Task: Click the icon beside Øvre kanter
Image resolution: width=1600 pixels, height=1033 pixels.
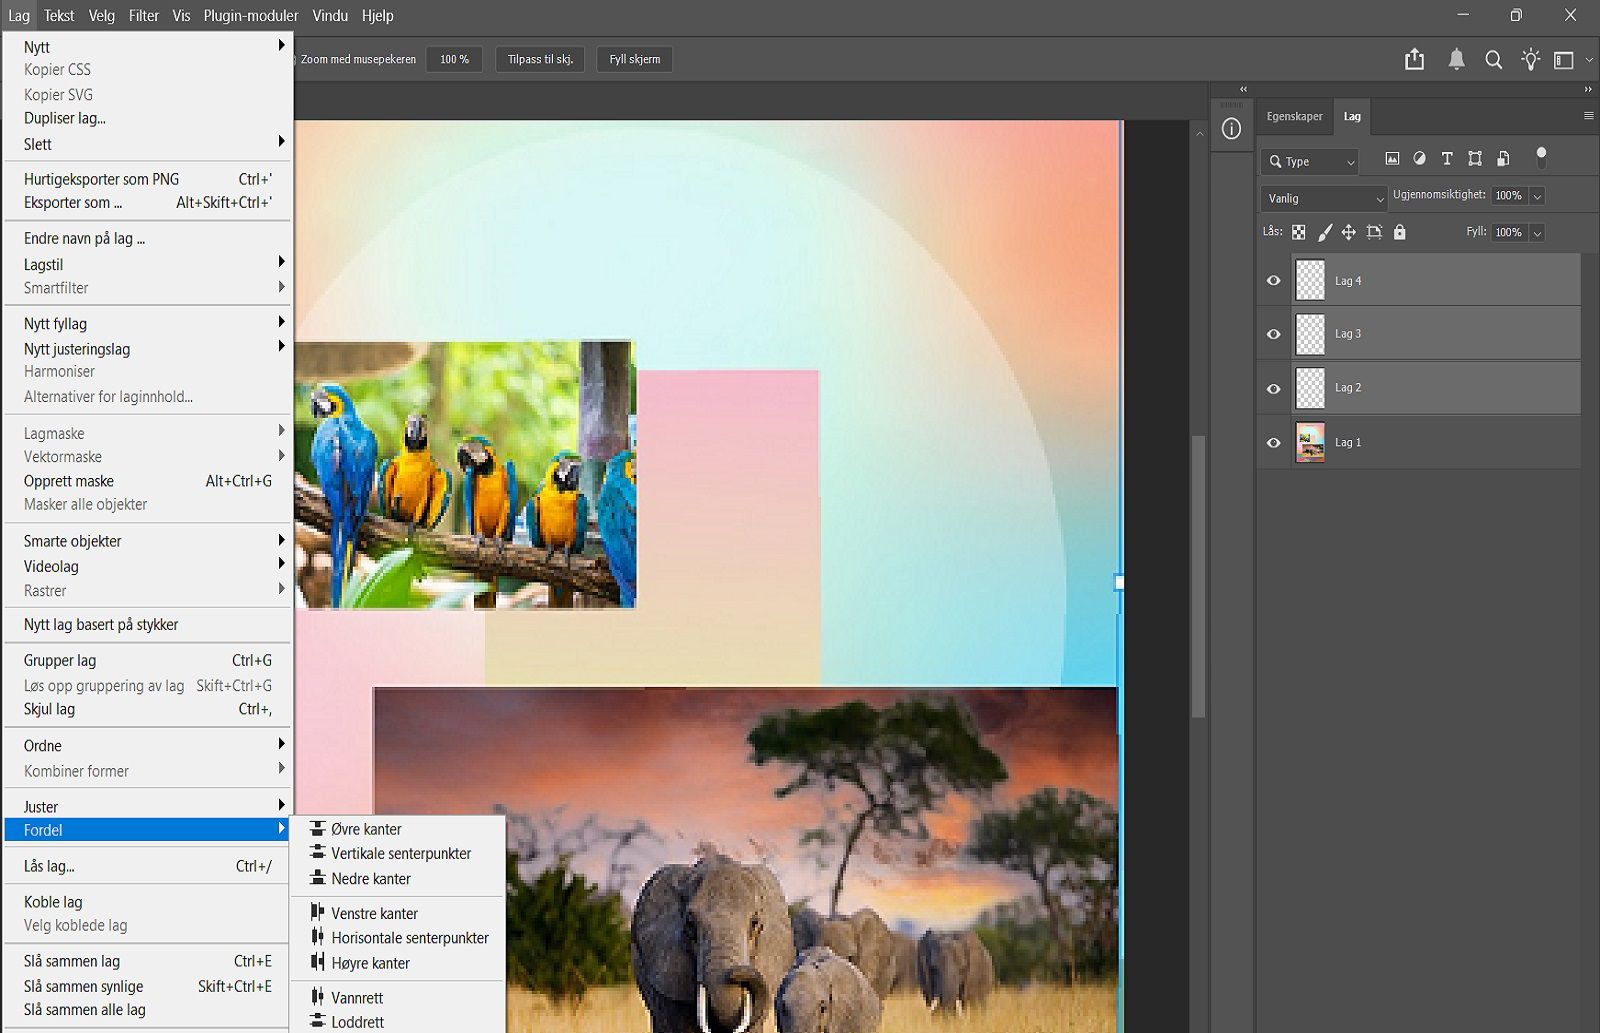Action: pos(317,829)
